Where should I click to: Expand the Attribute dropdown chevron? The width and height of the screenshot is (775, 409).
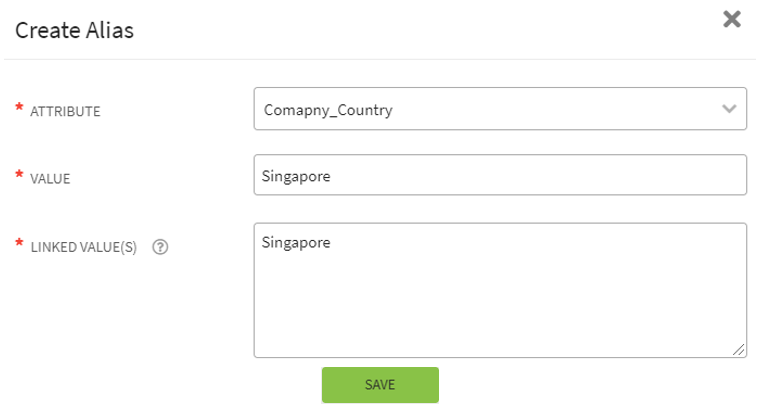[729, 109]
